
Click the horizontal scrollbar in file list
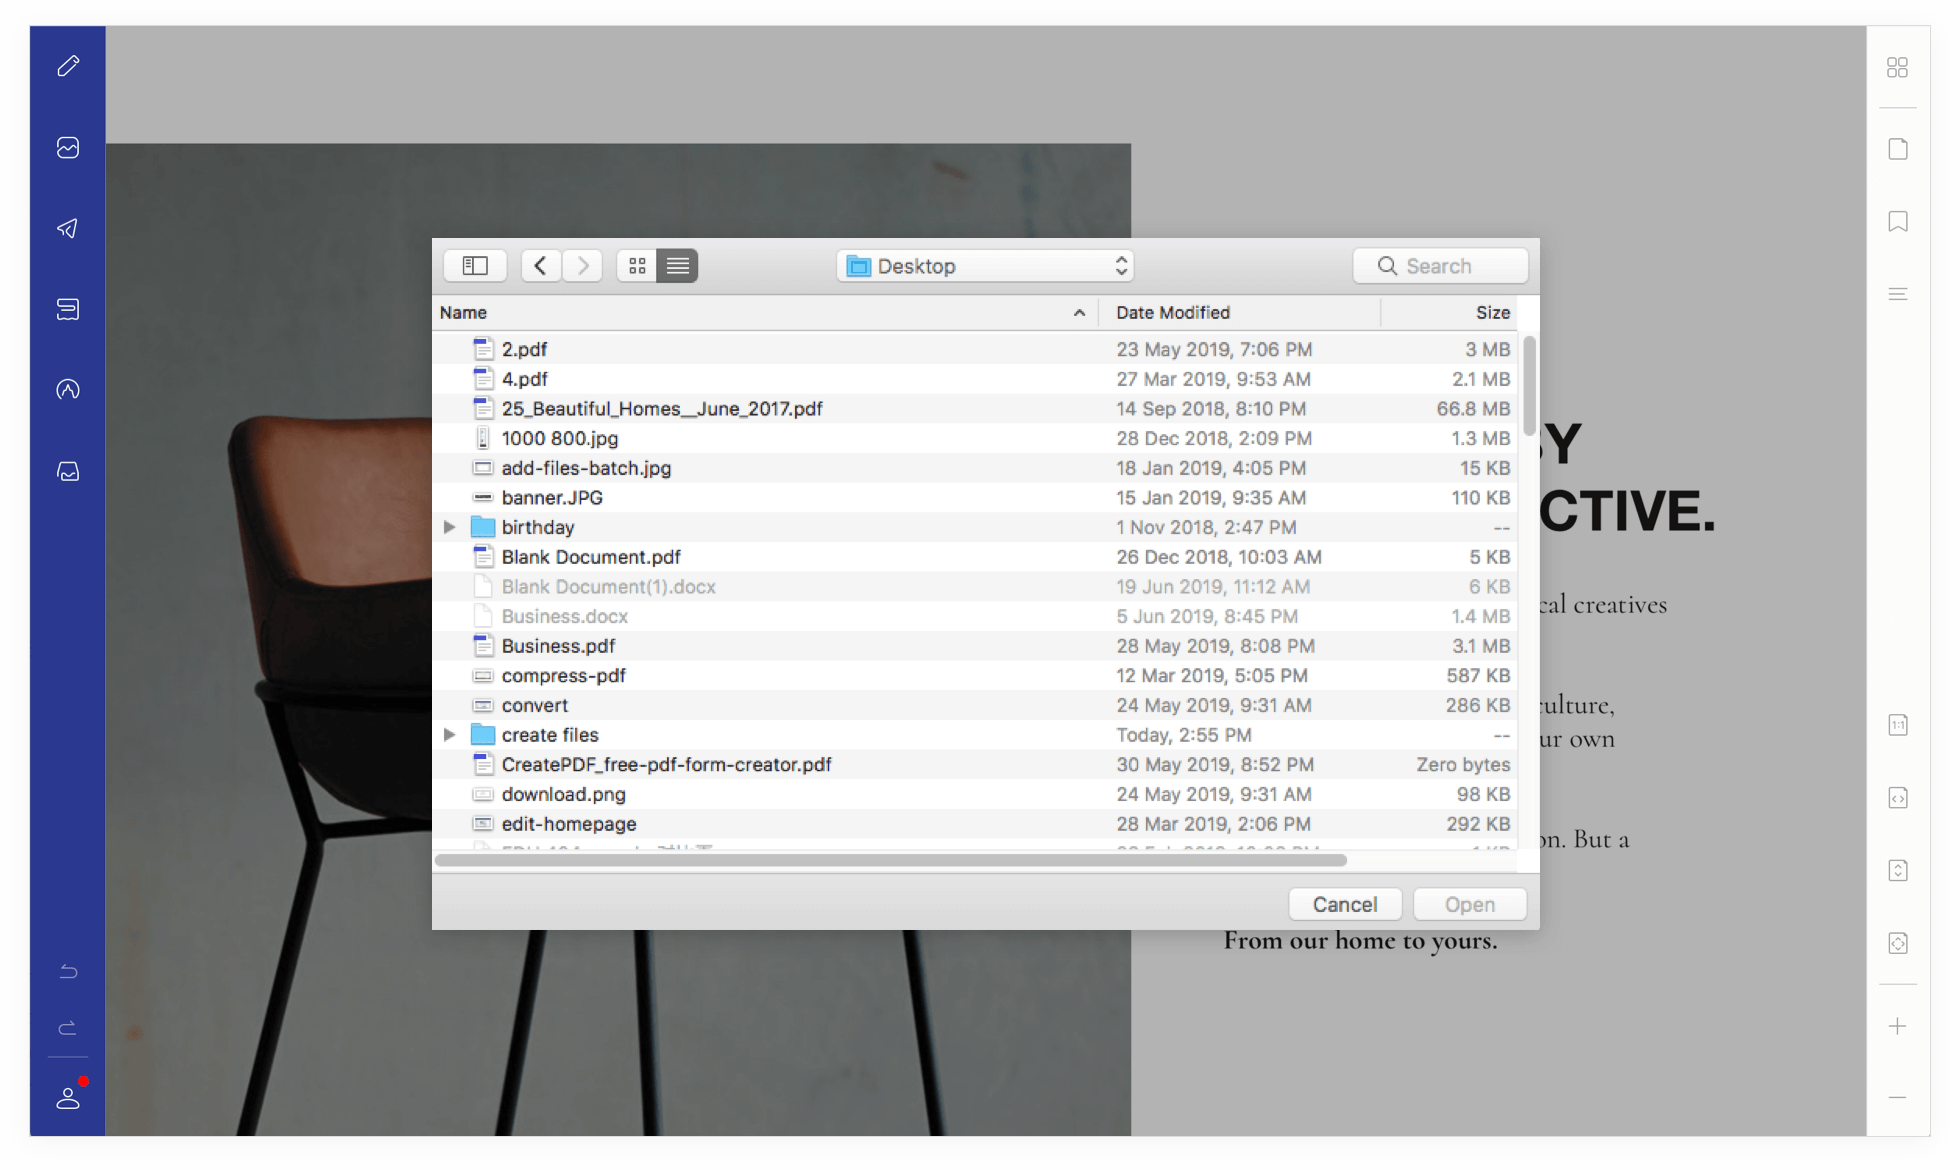tap(890, 860)
